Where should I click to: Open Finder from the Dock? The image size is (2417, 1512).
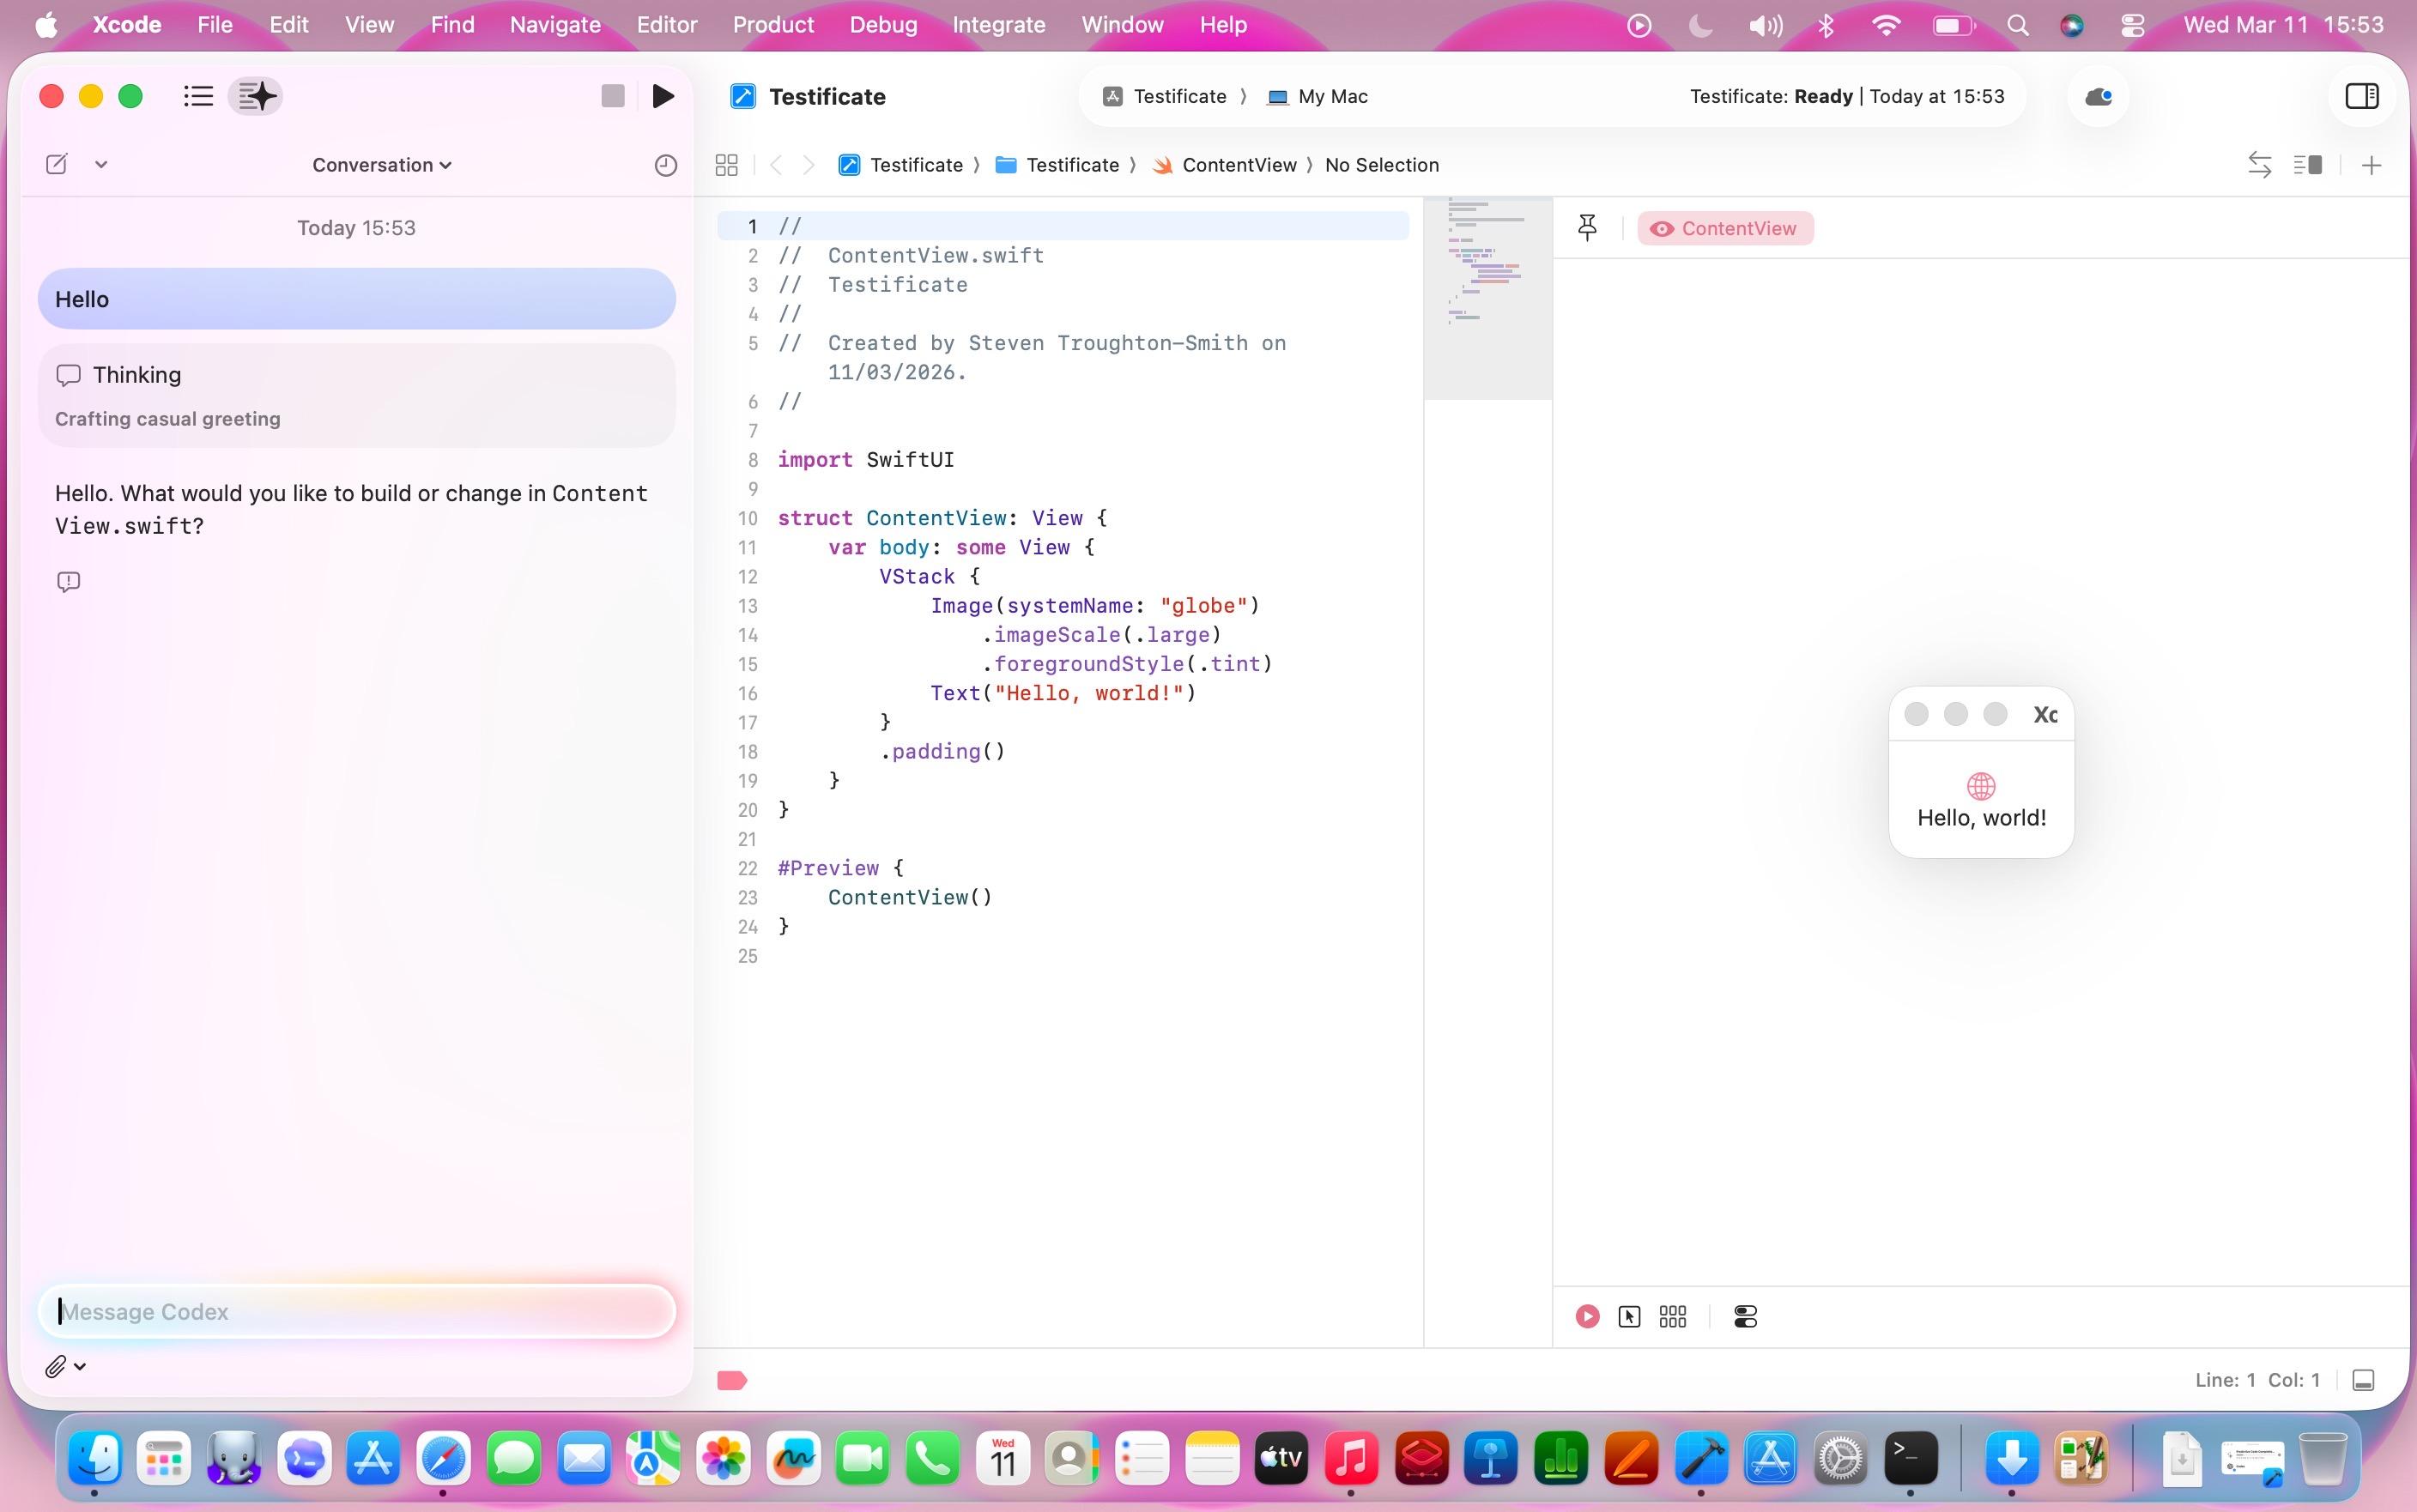[x=95, y=1458]
